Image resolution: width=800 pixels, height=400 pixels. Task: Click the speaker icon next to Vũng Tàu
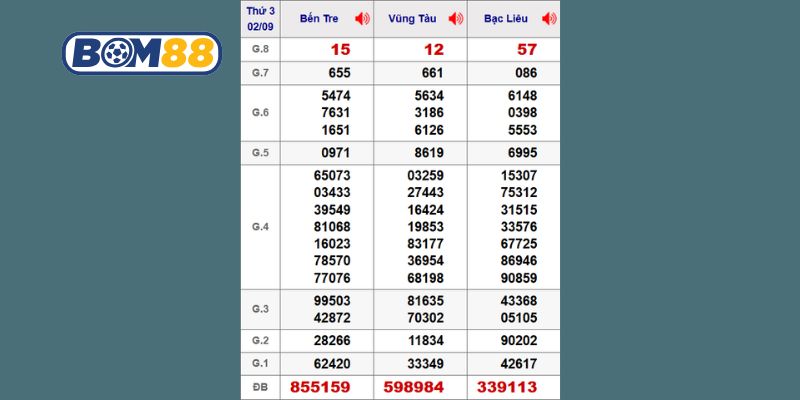click(456, 19)
